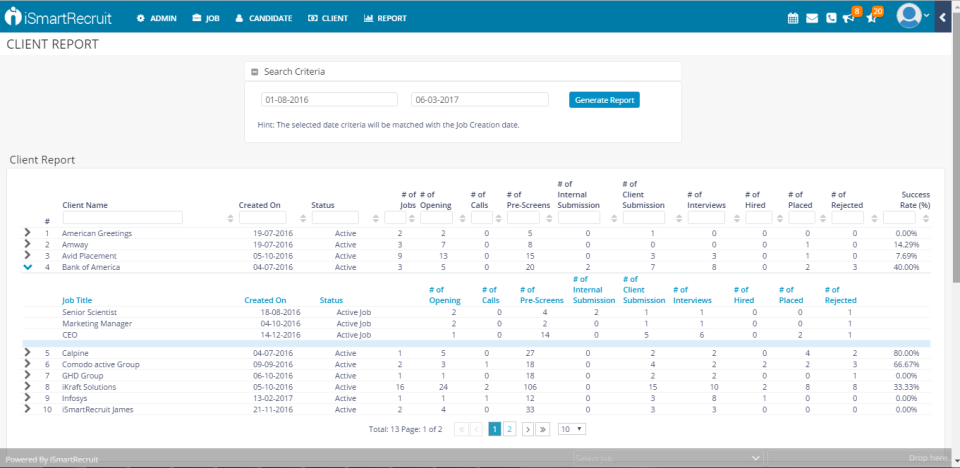
Task: Go to next page arrow in pagination
Action: [x=527, y=428]
